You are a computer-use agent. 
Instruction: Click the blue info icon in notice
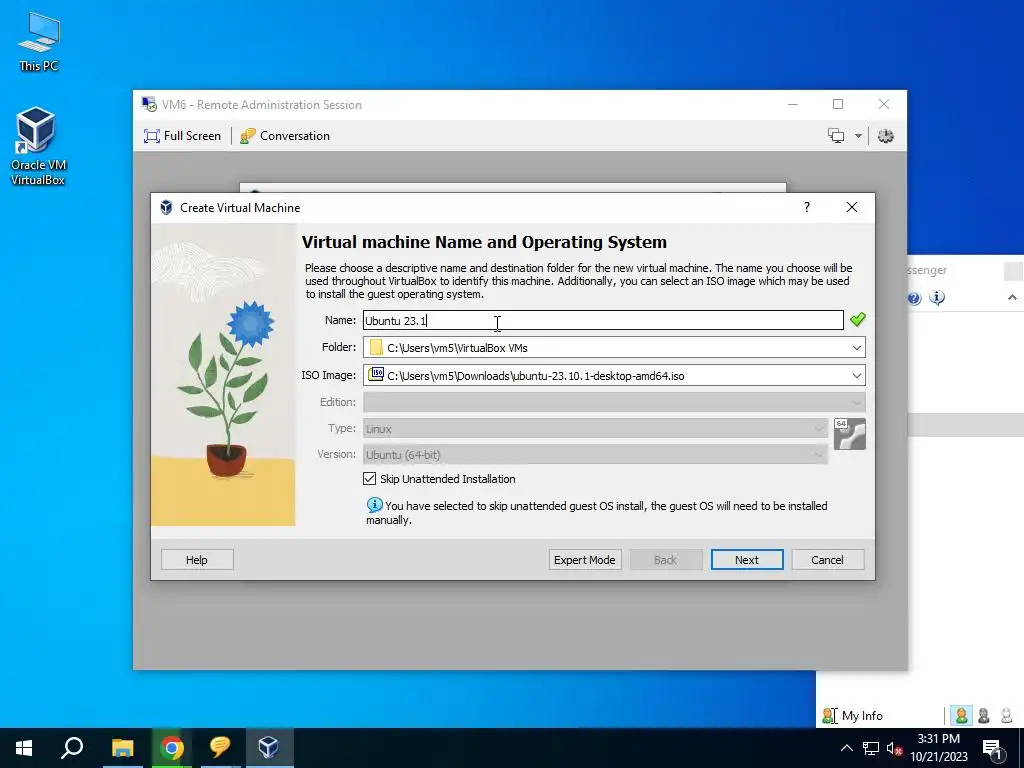[374, 505]
